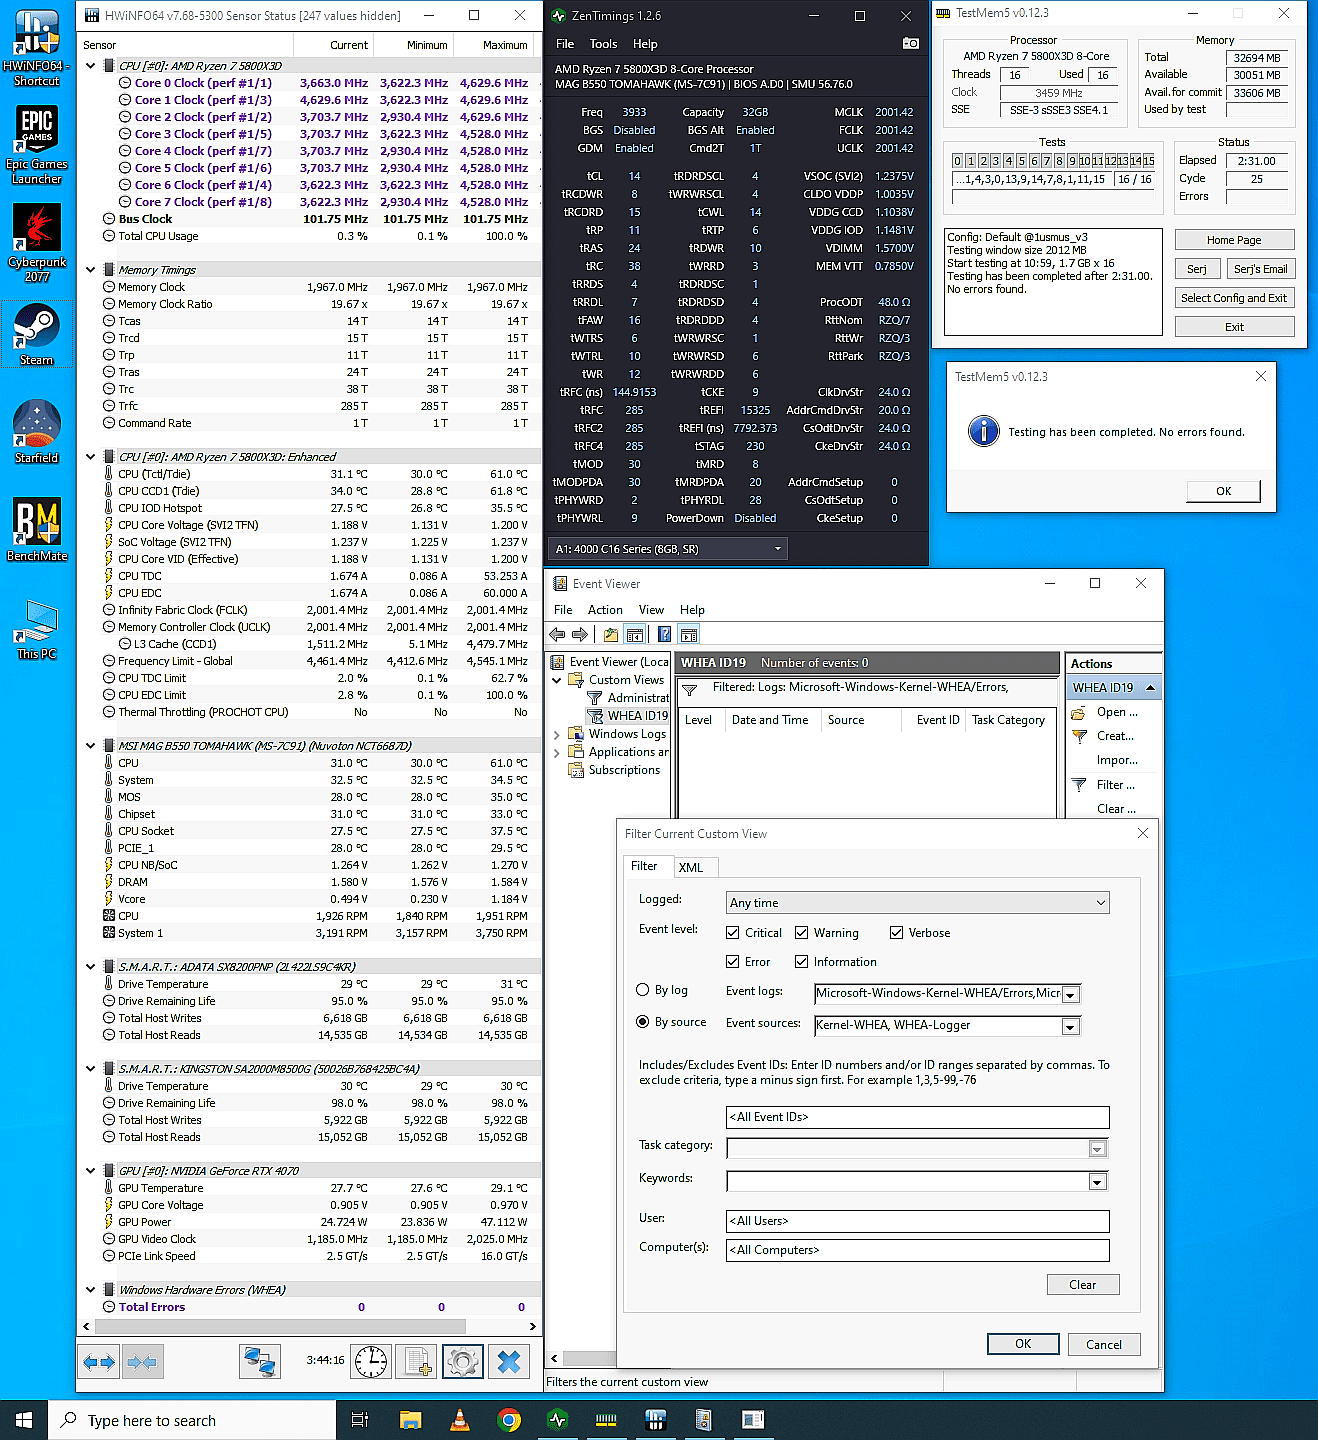The width and height of the screenshot is (1318, 1440).
Task: Click Task View taskbar icon
Action: [x=360, y=1420]
